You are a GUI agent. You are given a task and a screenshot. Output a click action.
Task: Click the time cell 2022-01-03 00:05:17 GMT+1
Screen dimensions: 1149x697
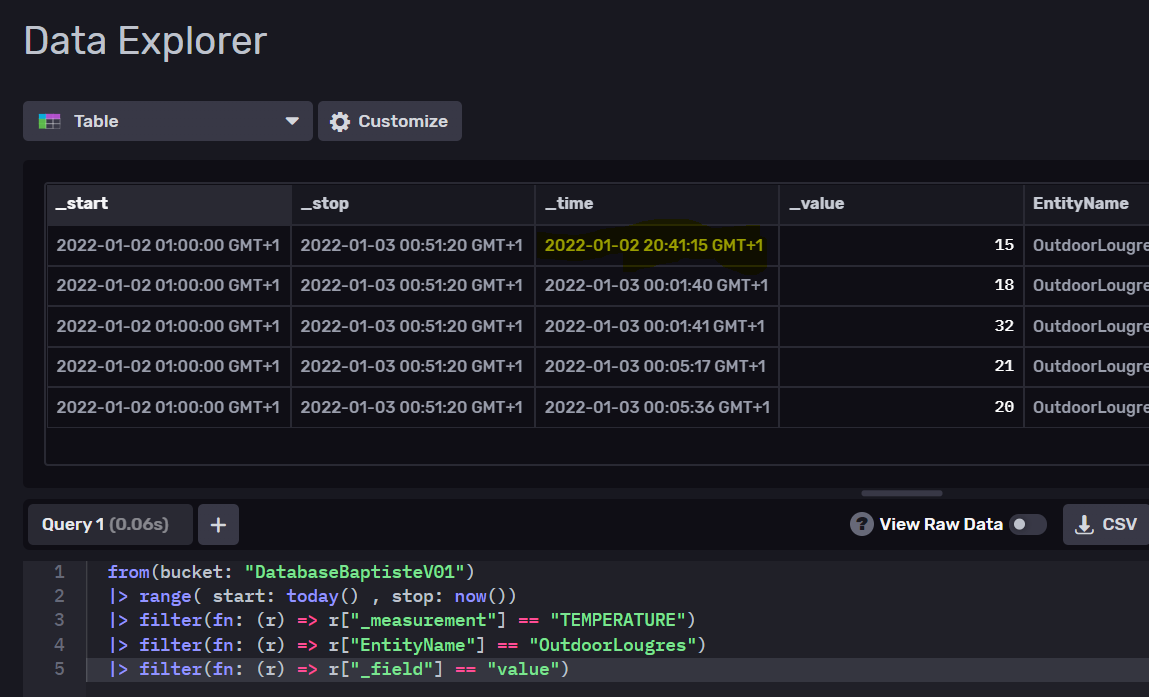(655, 366)
